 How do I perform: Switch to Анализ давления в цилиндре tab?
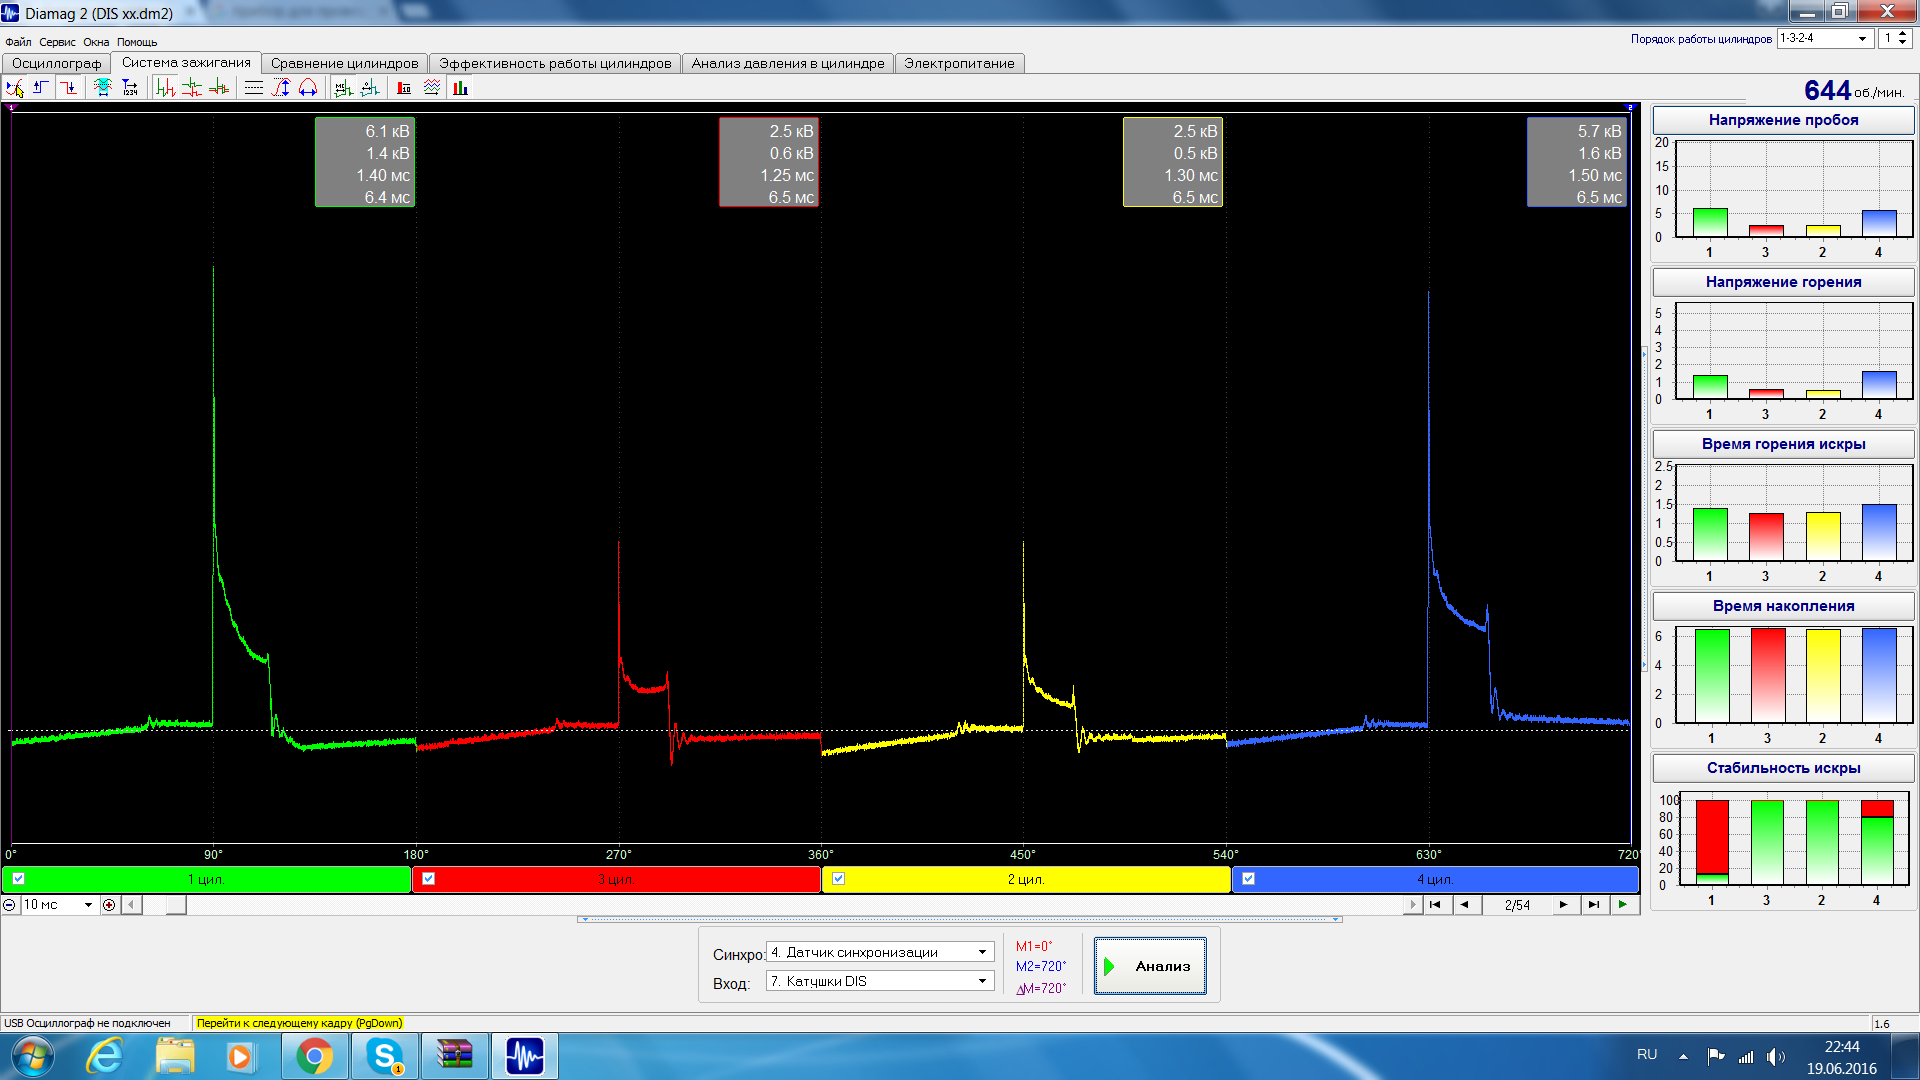point(788,63)
